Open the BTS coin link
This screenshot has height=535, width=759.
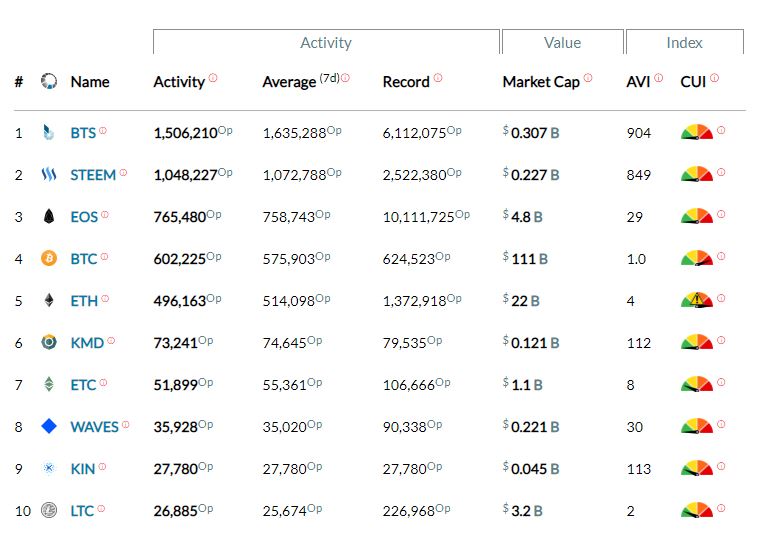pyautogui.click(x=83, y=133)
